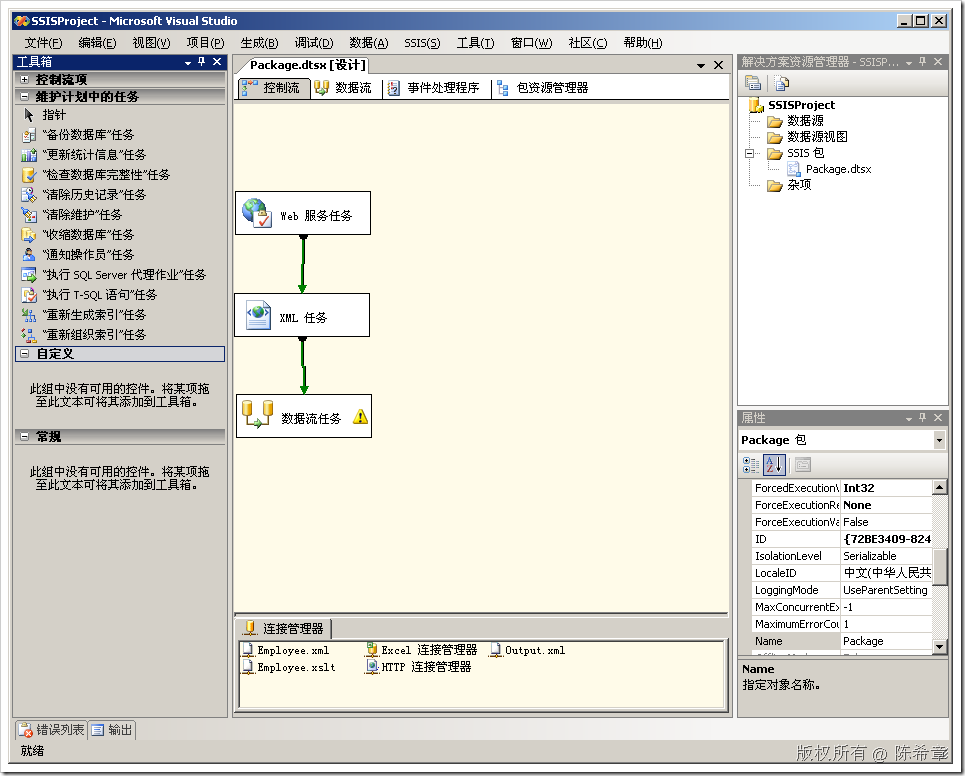Click the Back Up Database task icon

click(28, 135)
